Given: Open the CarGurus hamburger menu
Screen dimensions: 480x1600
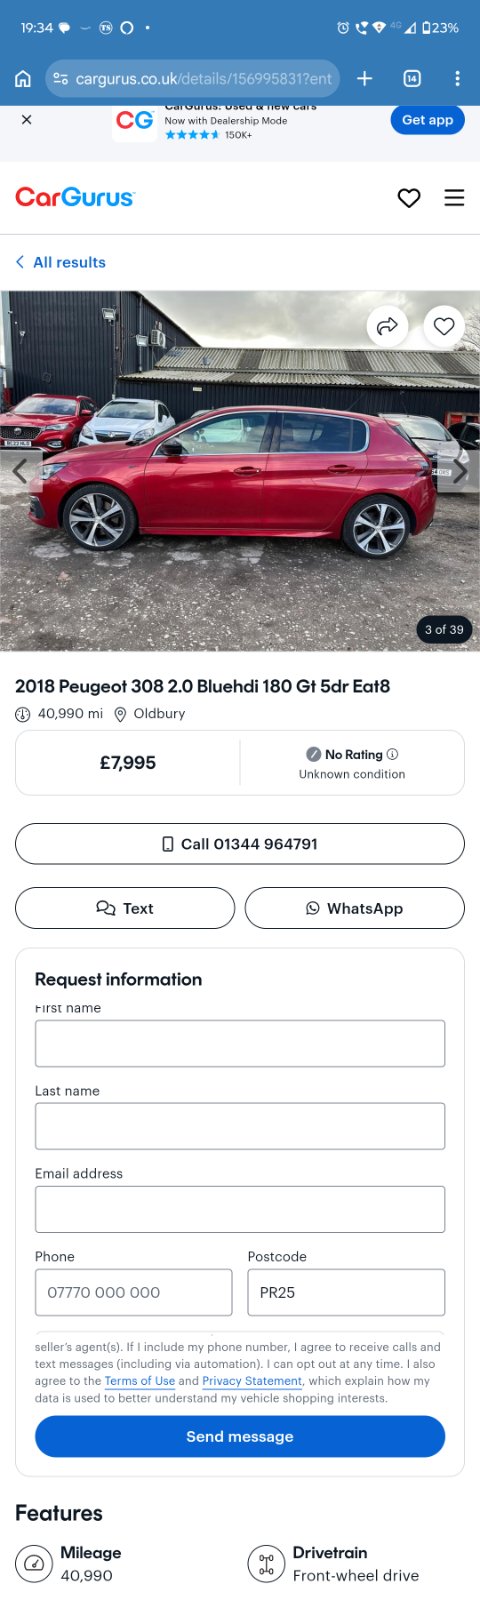Looking at the screenshot, I should click(x=454, y=198).
